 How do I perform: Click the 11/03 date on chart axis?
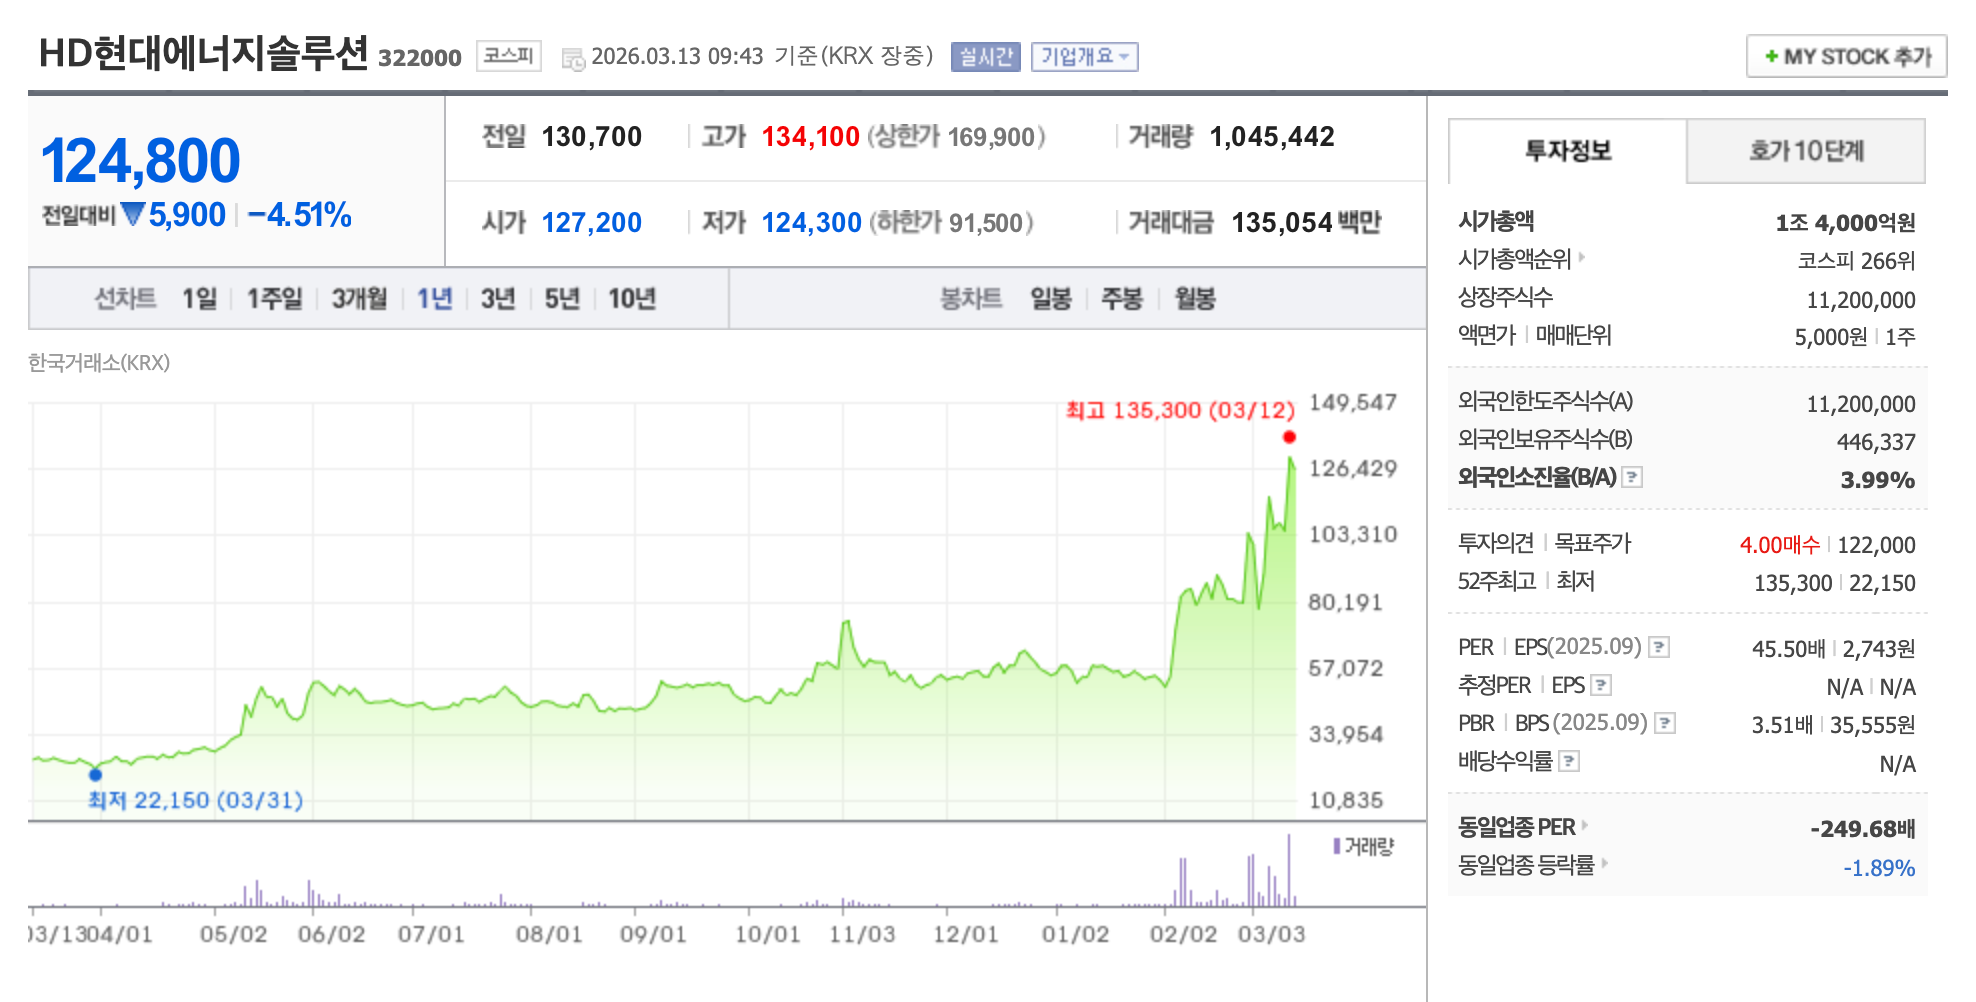(x=861, y=934)
